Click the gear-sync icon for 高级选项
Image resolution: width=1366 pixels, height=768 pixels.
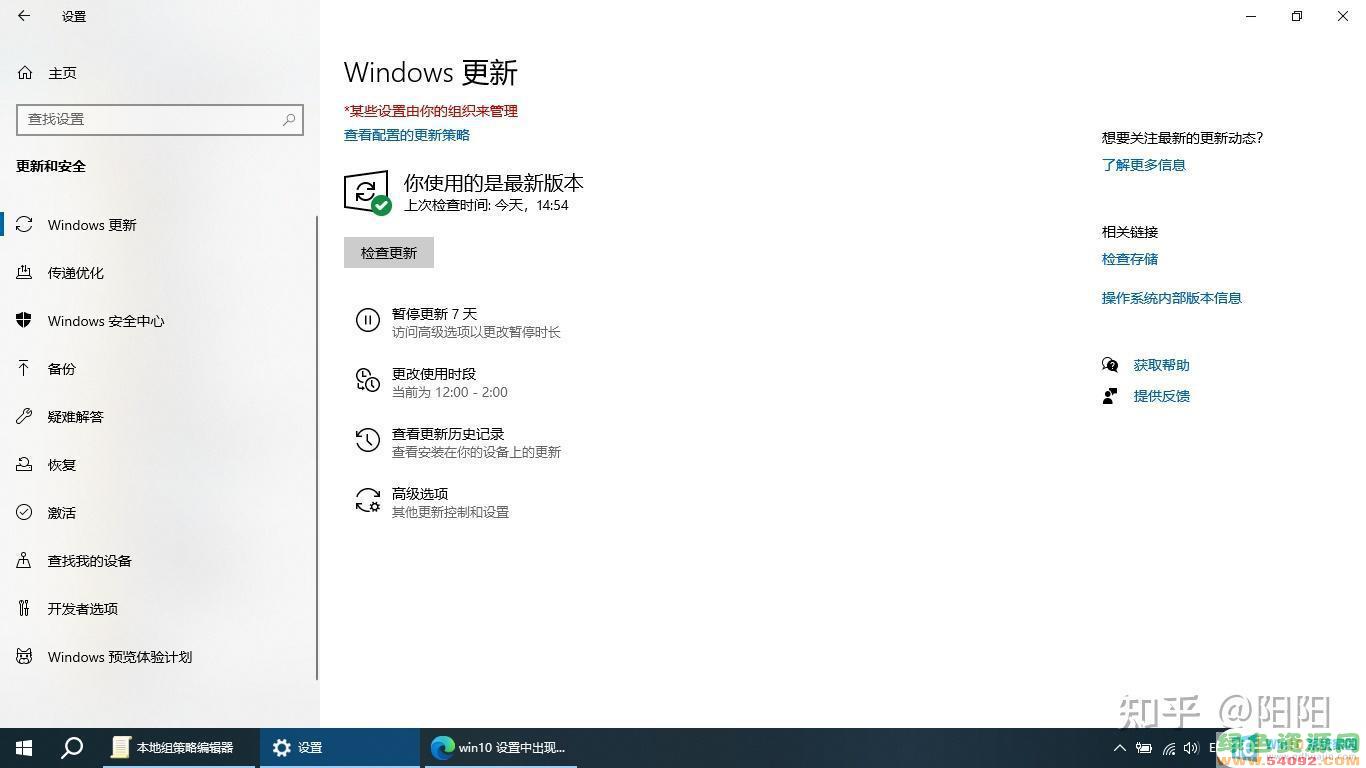[x=368, y=500]
